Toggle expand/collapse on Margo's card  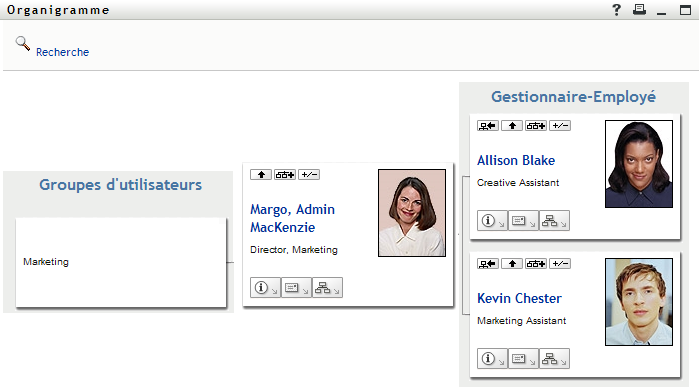point(309,175)
